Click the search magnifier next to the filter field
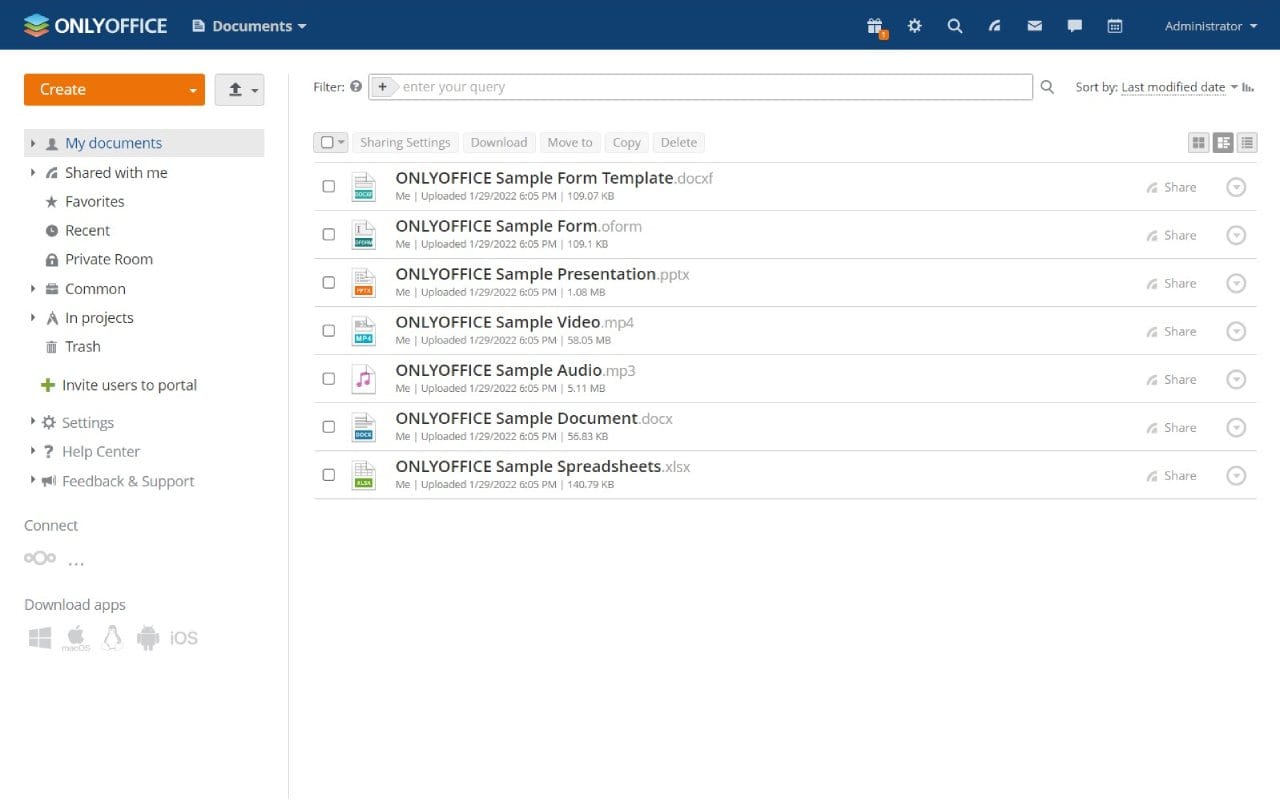The height and width of the screenshot is (800, 1280). (x=1046, y=87)
